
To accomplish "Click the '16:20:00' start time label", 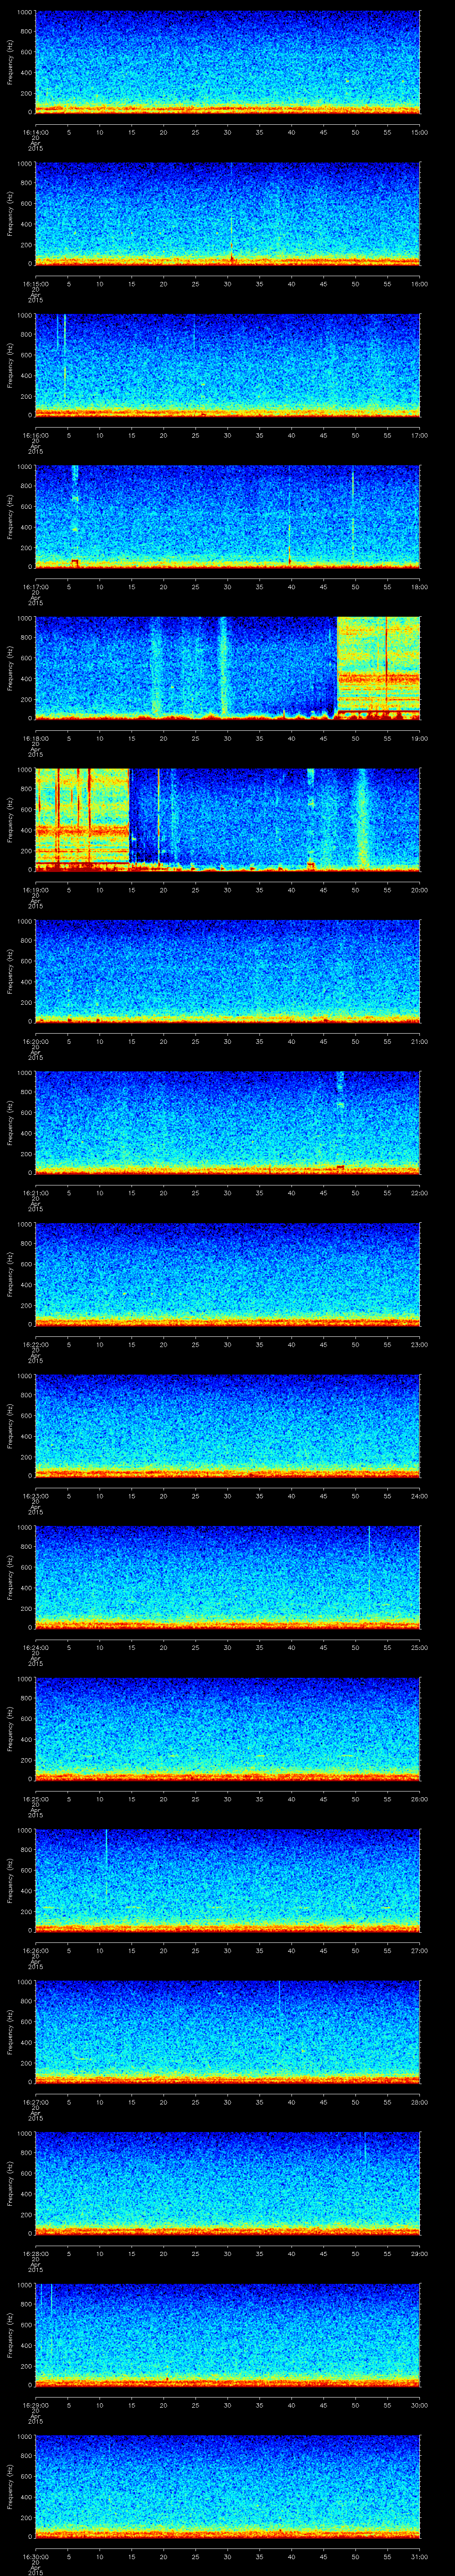I will click(x=35, y=1041).
